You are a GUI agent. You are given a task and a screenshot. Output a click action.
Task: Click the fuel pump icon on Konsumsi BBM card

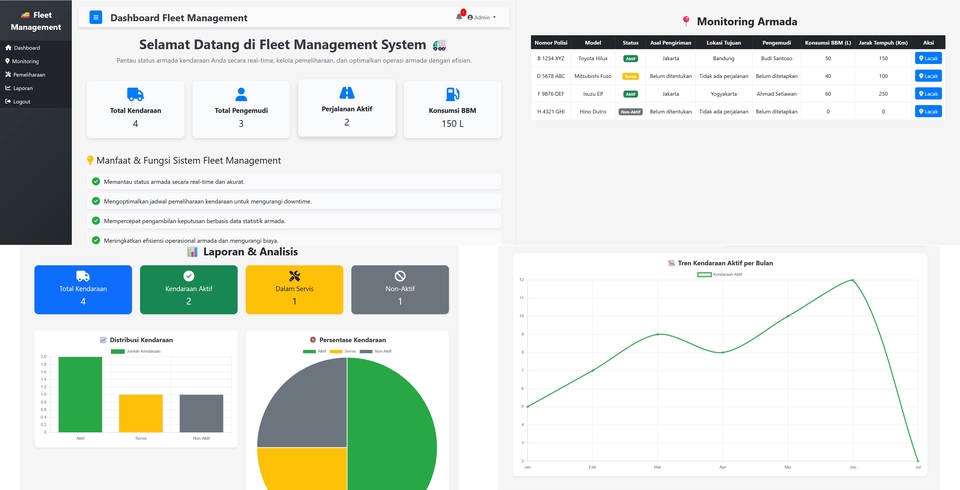click(452, 94)
